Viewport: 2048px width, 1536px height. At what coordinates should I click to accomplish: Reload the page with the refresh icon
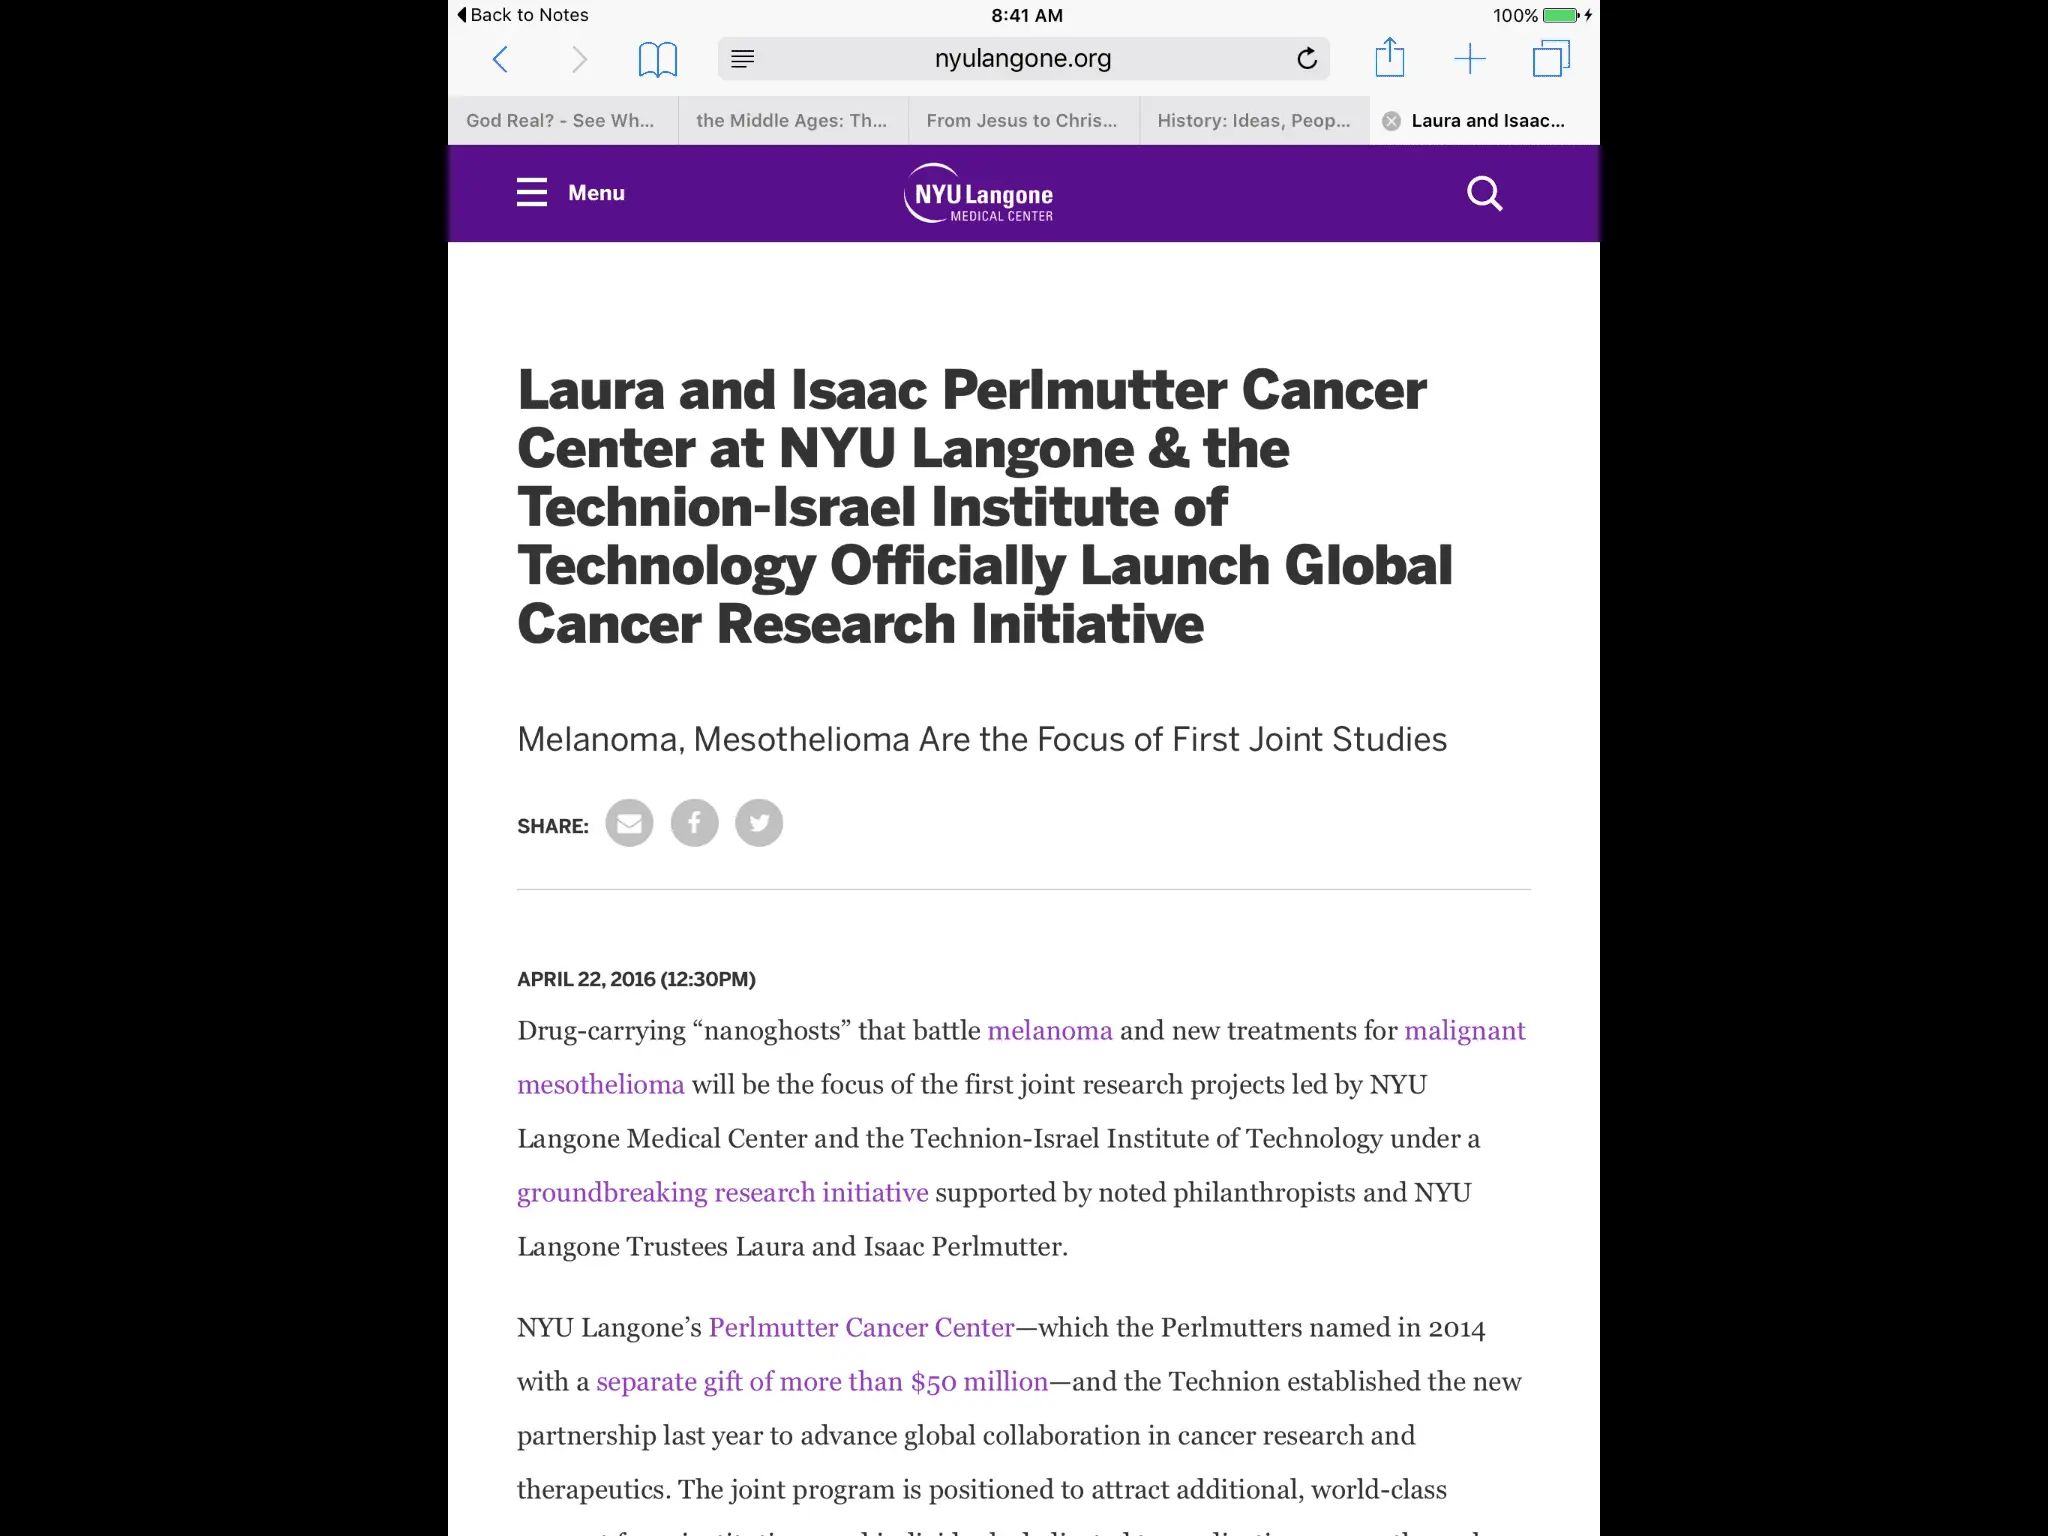pos(1306,59)
